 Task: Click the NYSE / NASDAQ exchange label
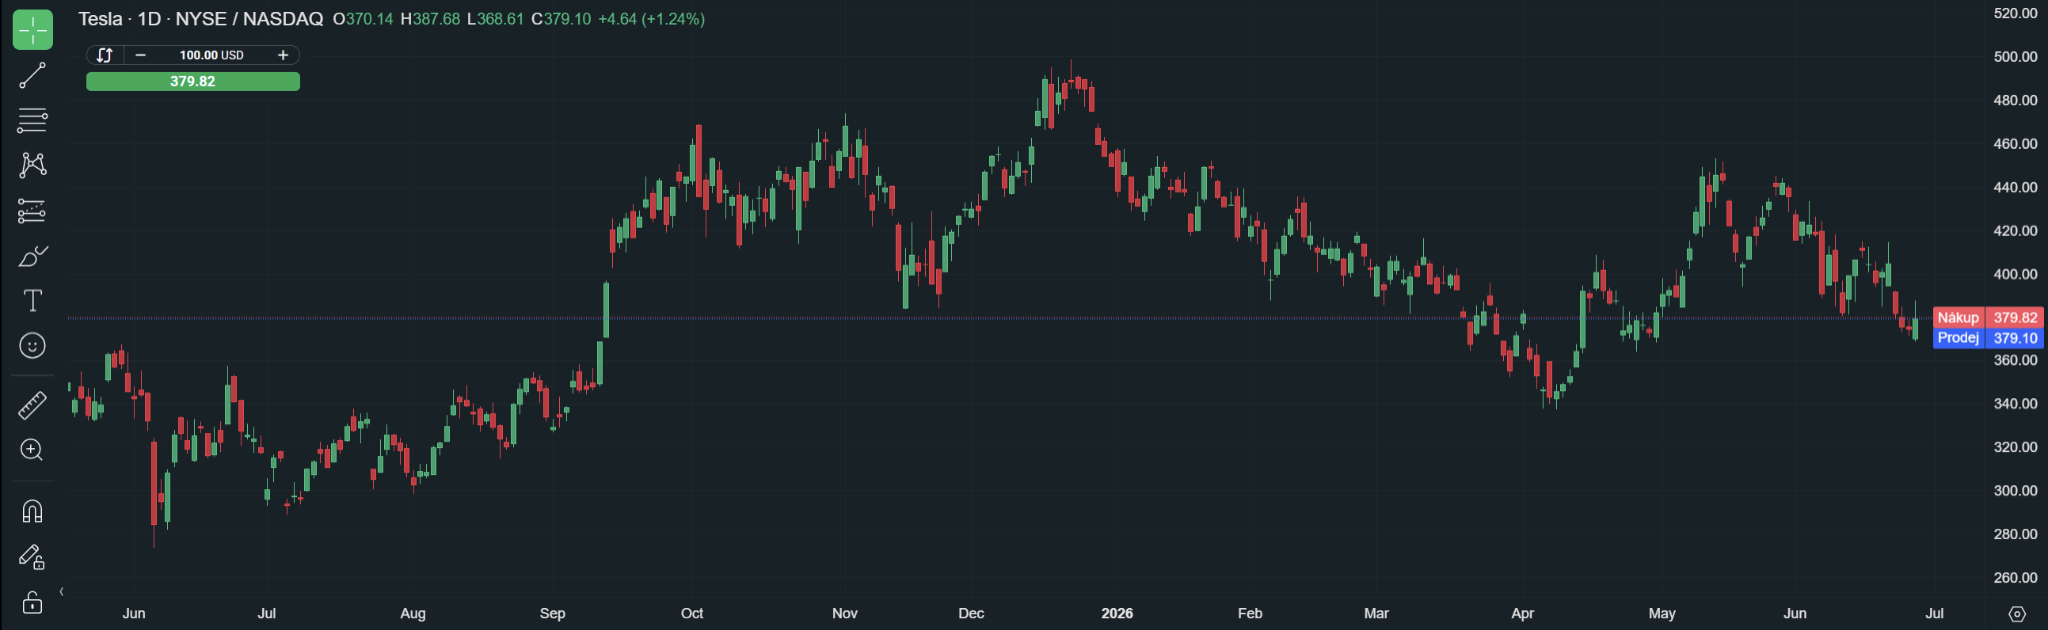tap(249, 19)
